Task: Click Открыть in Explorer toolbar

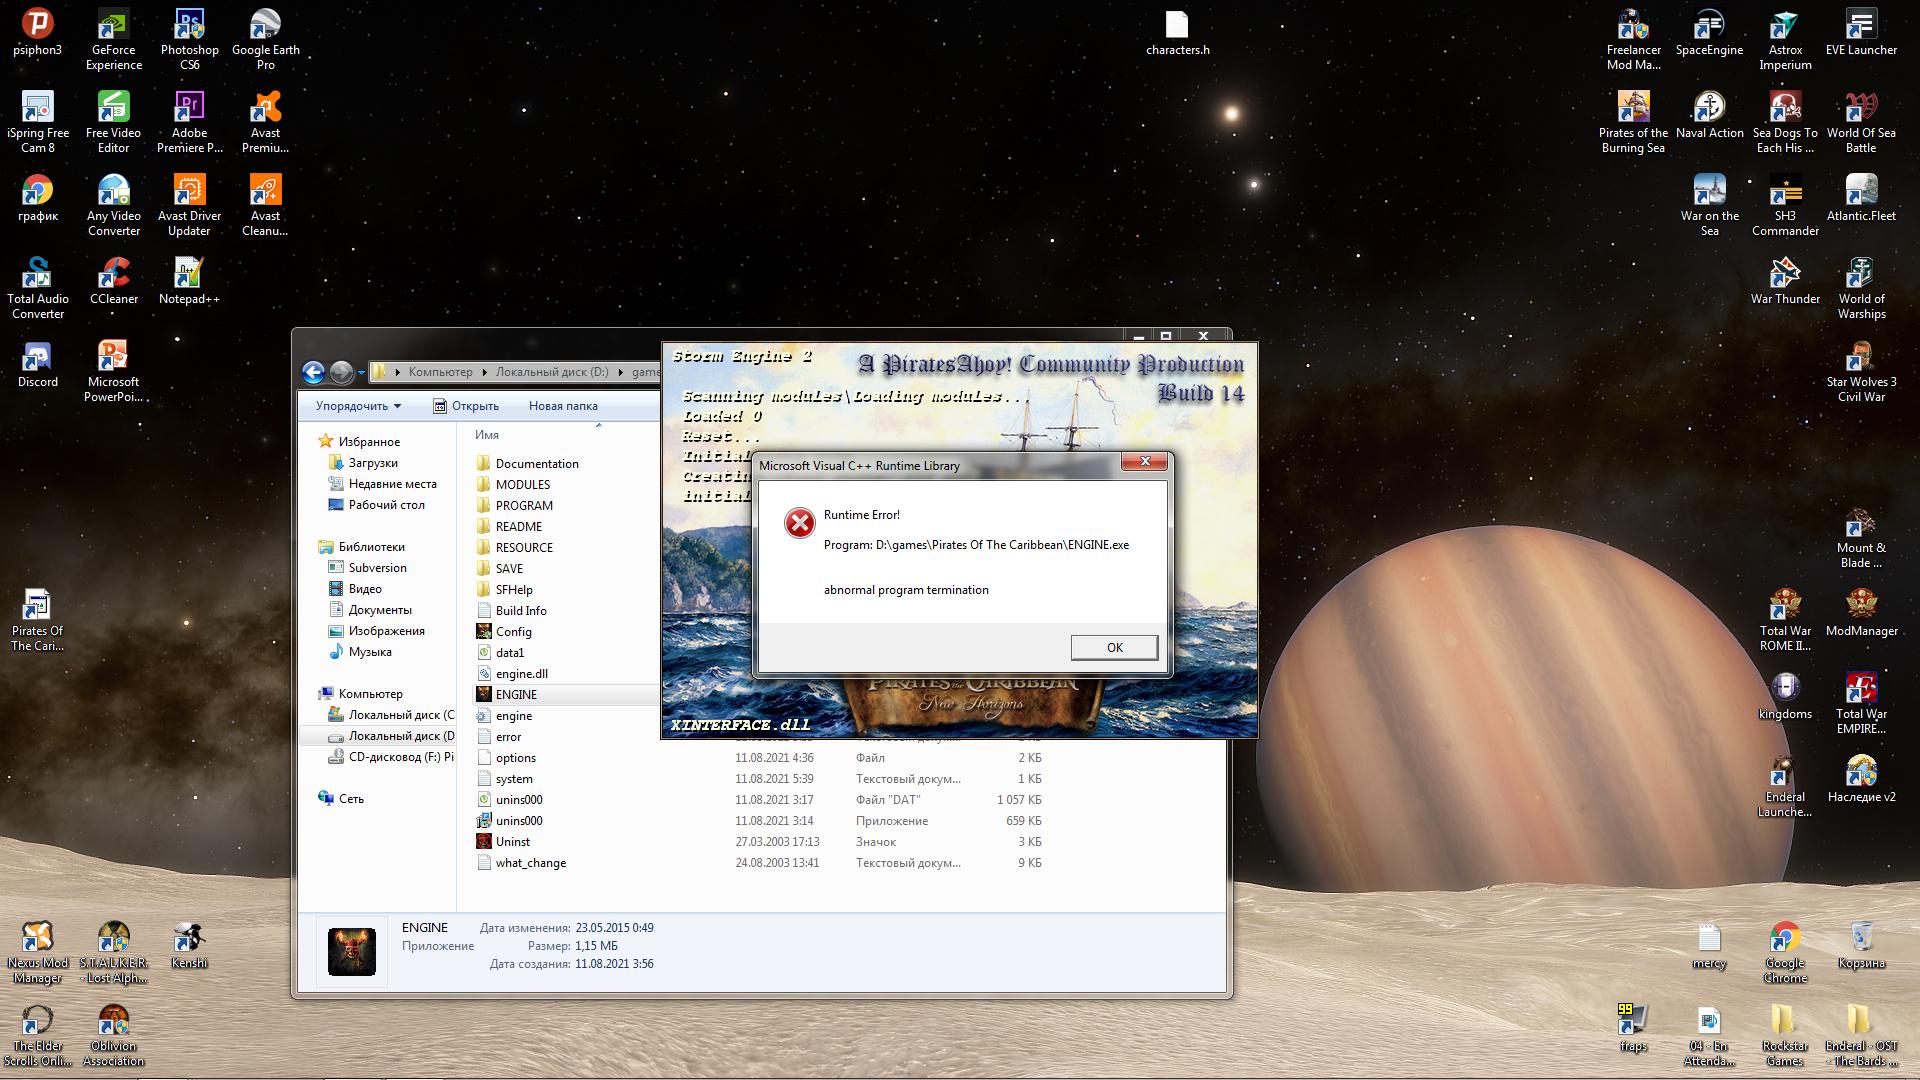Action: tap(465, 406)
